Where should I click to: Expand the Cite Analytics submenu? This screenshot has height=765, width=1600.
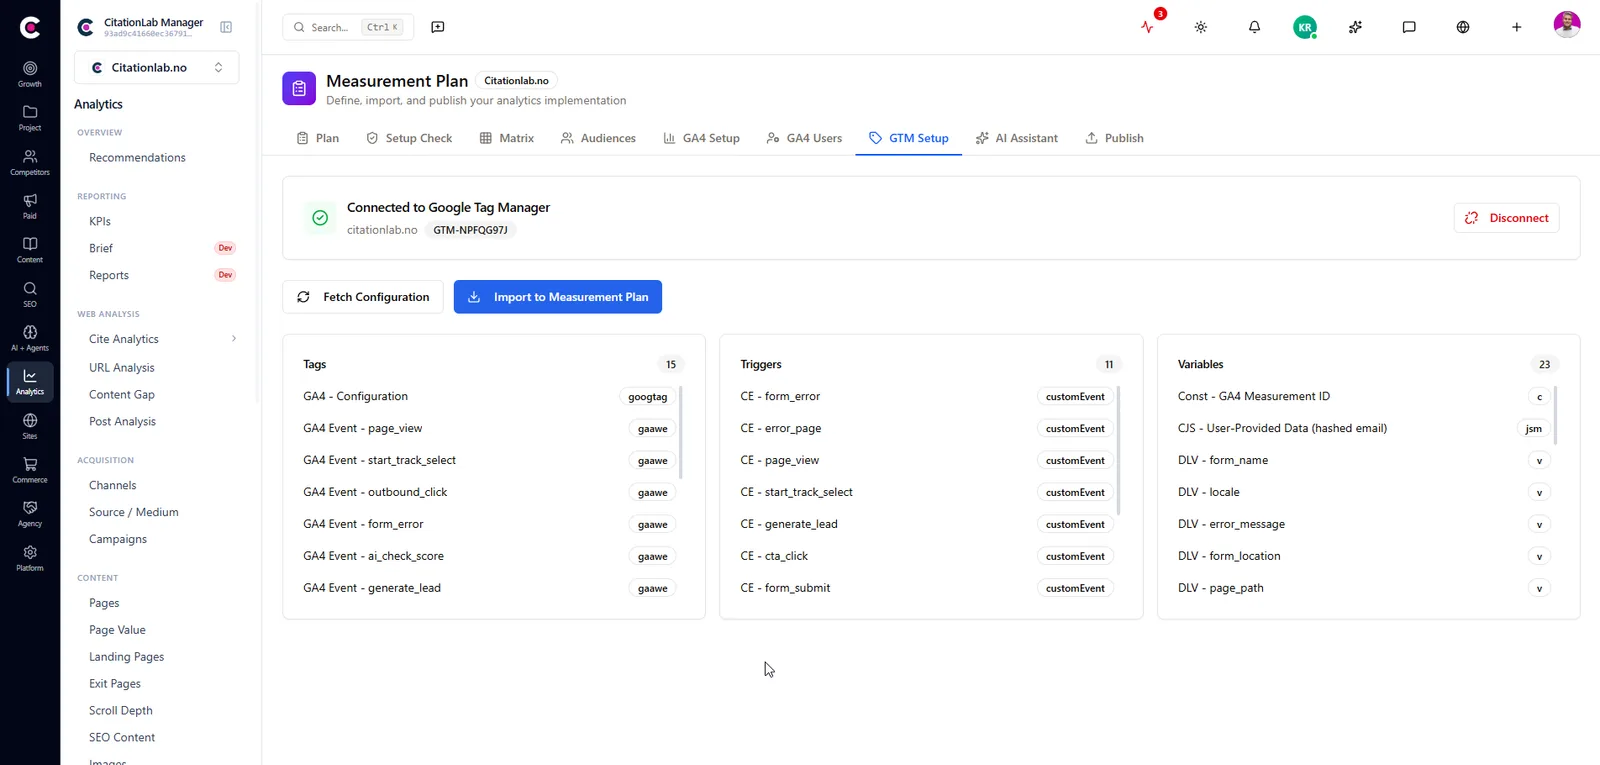234,339
